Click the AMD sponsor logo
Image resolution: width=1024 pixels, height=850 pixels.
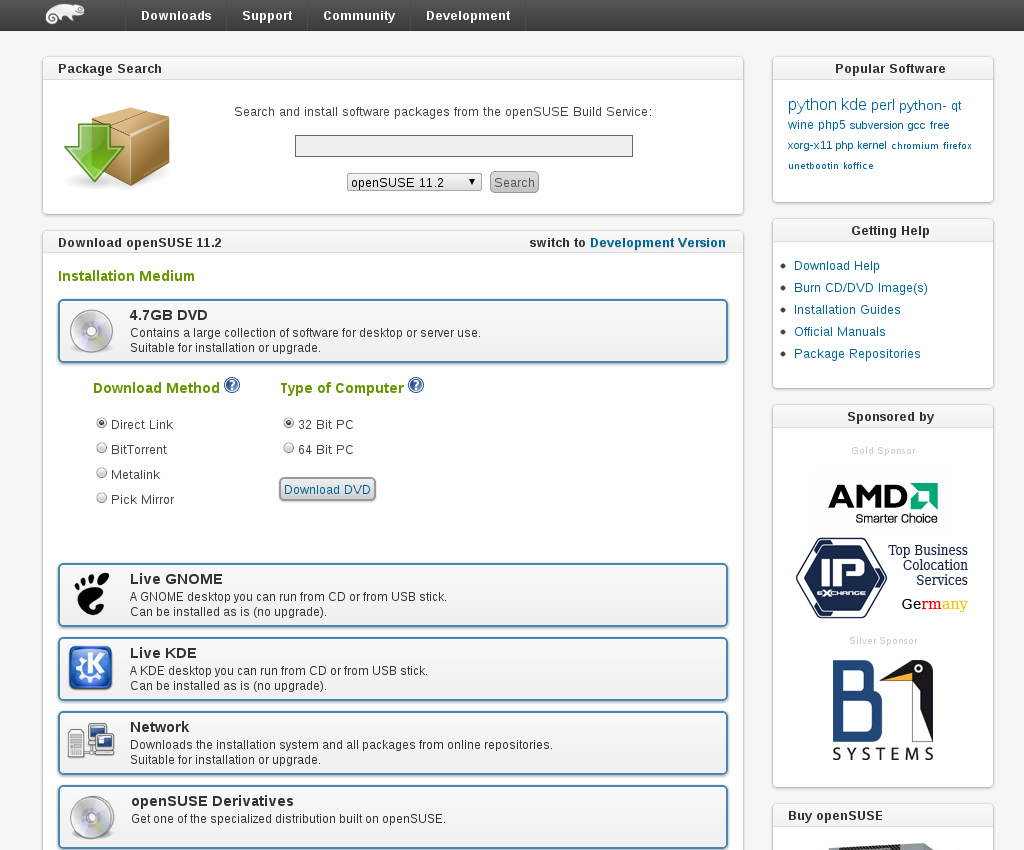882,503
